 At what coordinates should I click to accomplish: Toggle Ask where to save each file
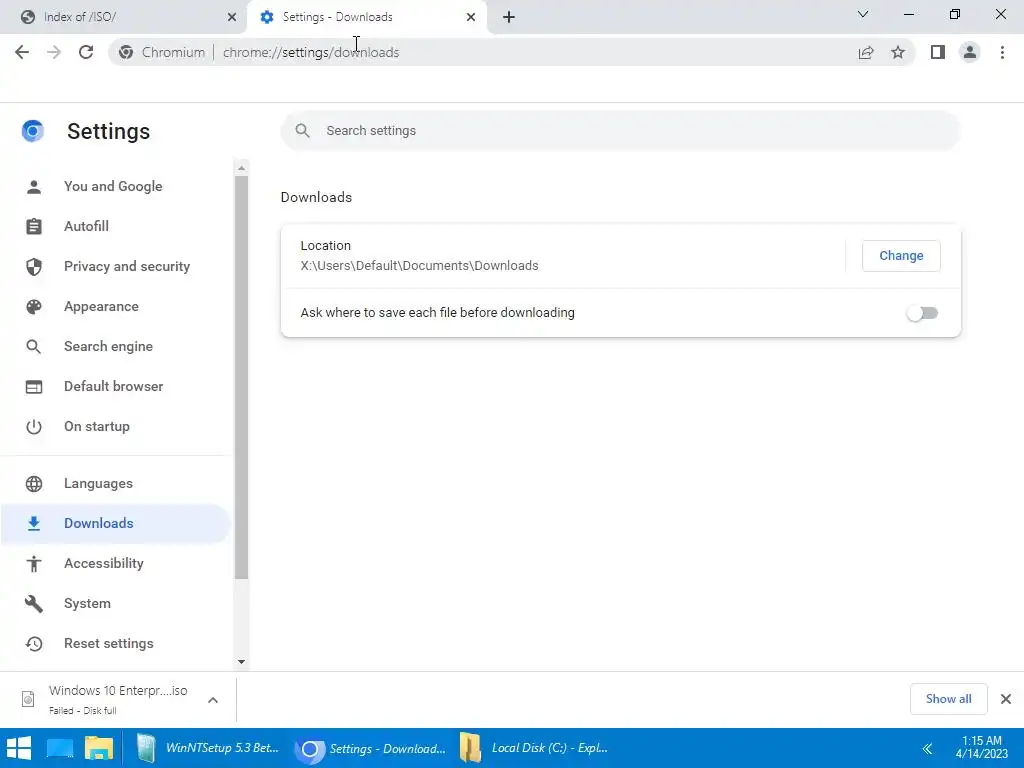point(922,313)
